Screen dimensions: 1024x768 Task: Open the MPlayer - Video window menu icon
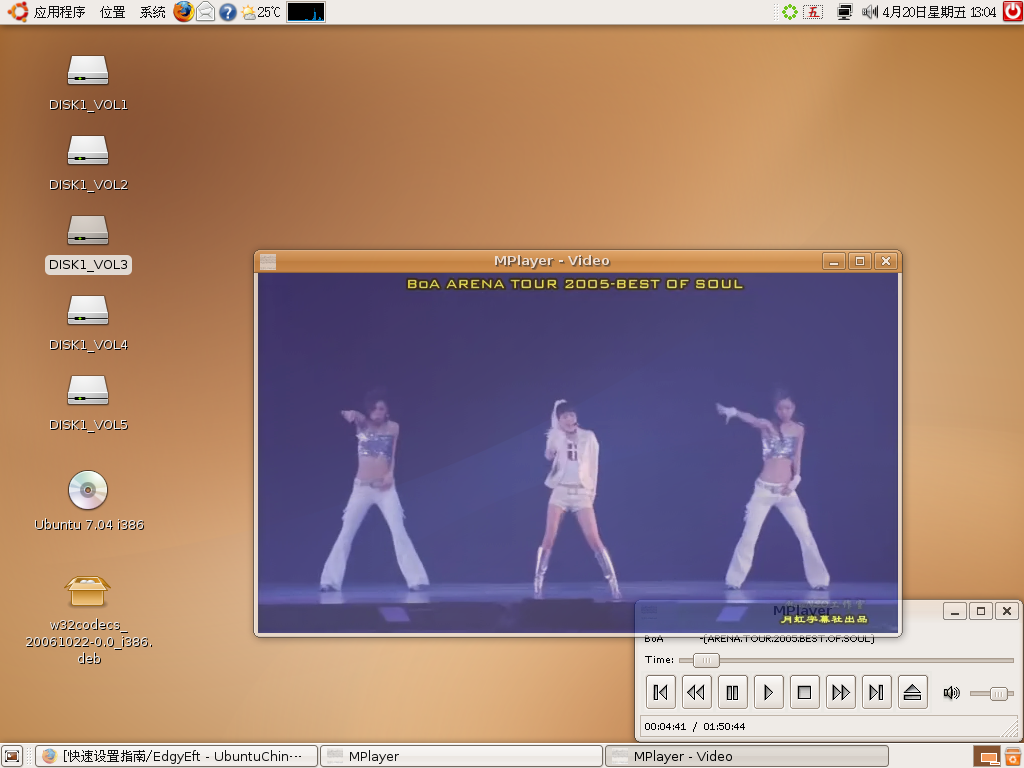(x=268, y=261)
